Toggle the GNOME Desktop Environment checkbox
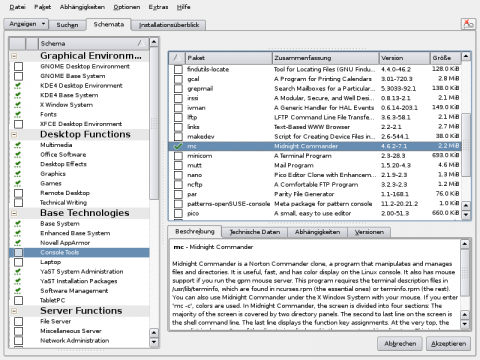The width and height of the screenshot is (480, 360). click(18, 66)
